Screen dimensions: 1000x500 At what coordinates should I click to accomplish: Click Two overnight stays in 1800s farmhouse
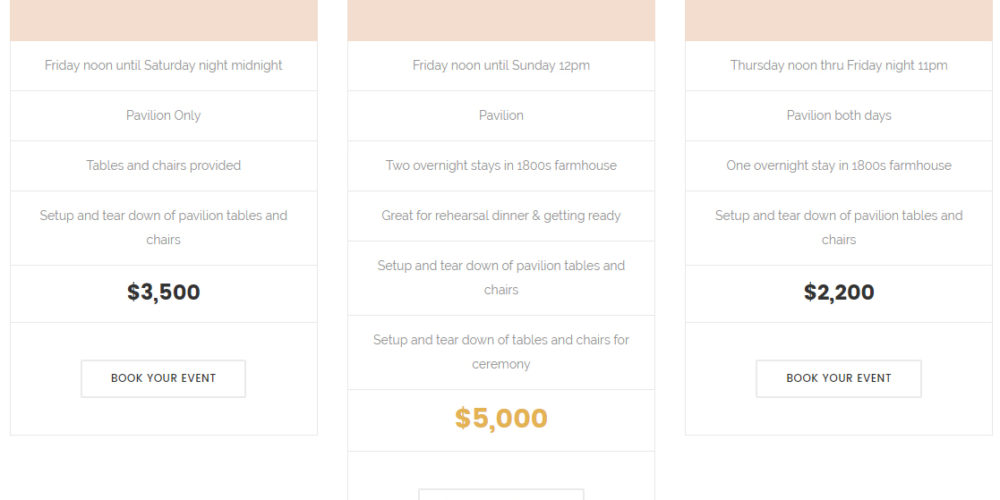pyautogui.click(x=501, y=166)
